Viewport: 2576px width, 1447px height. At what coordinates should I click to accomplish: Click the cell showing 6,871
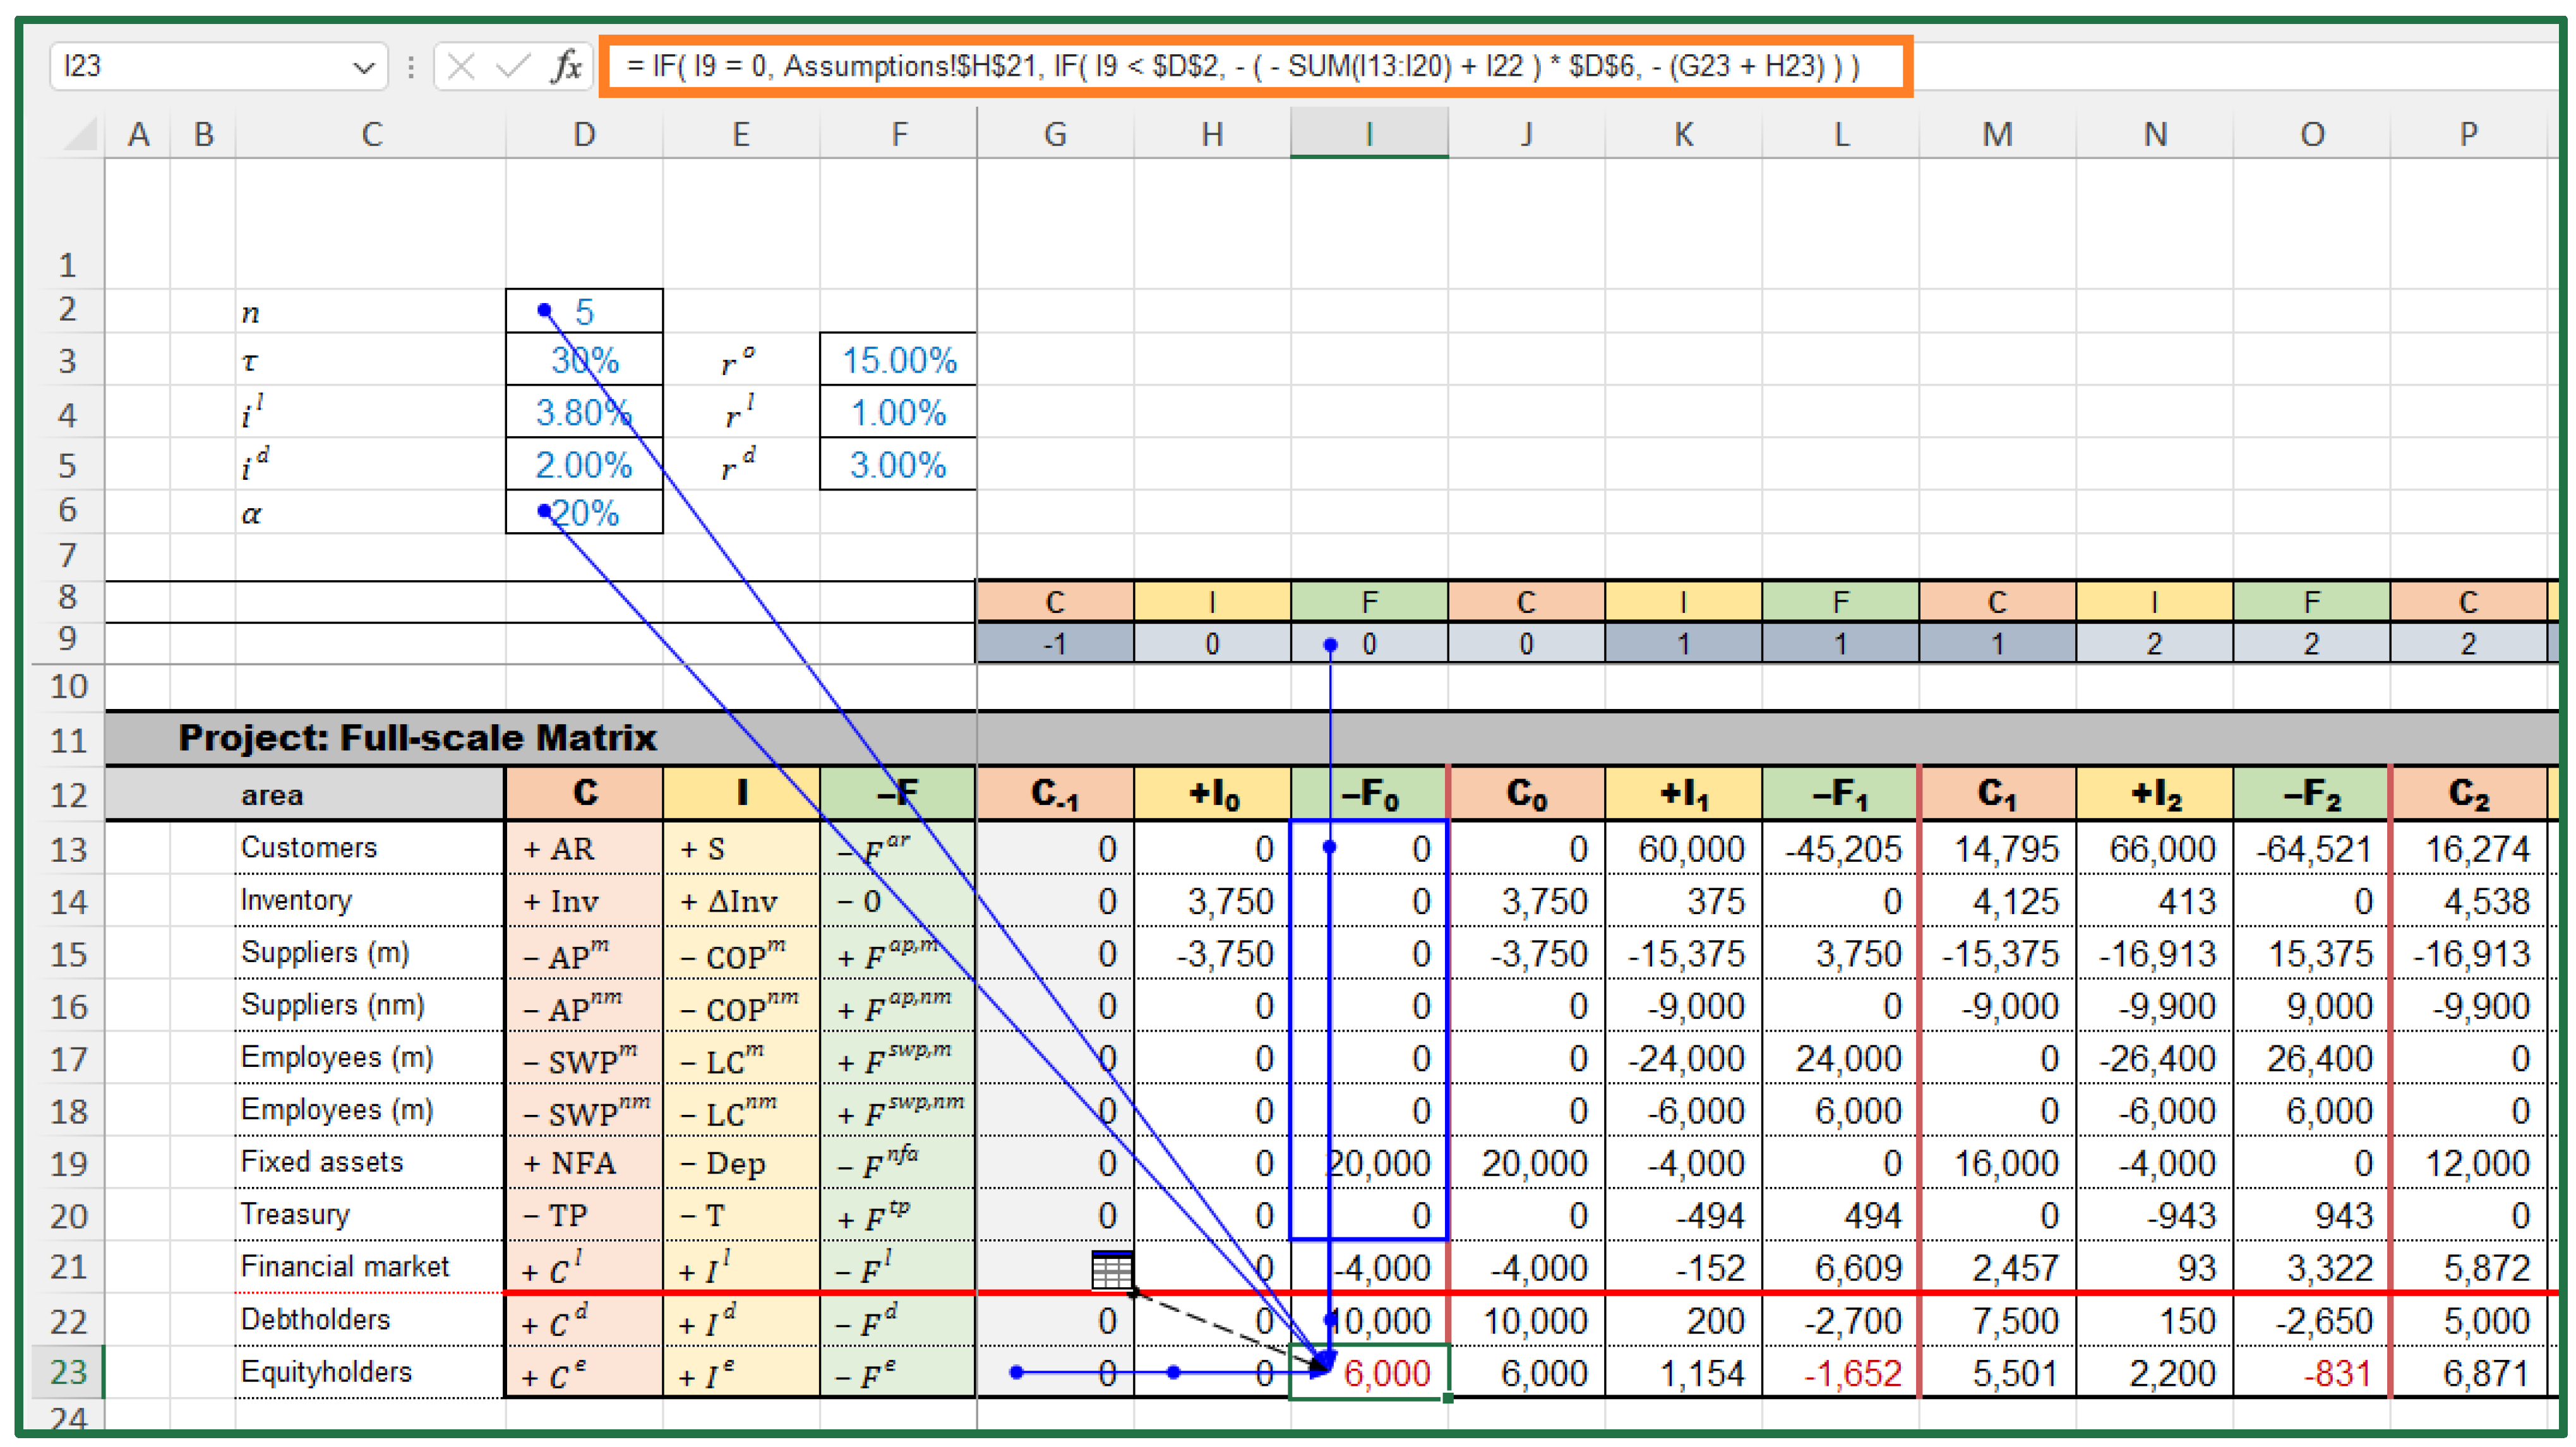(x=2468, y=1372)
